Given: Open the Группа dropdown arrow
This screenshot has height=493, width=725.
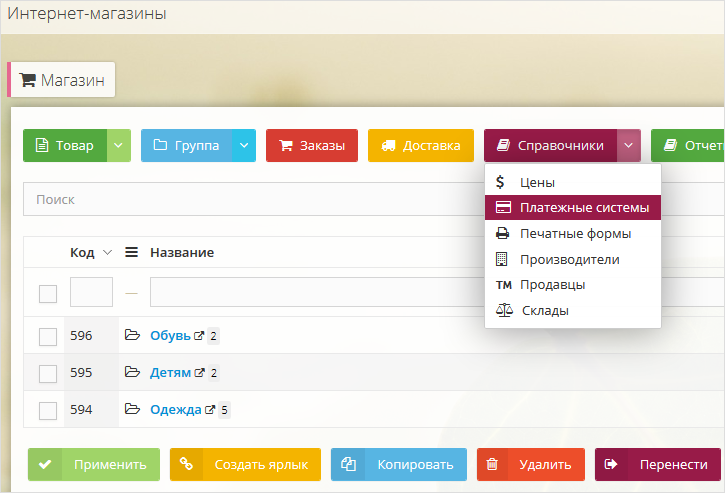Looking at the screenshot, I should 244,145.
